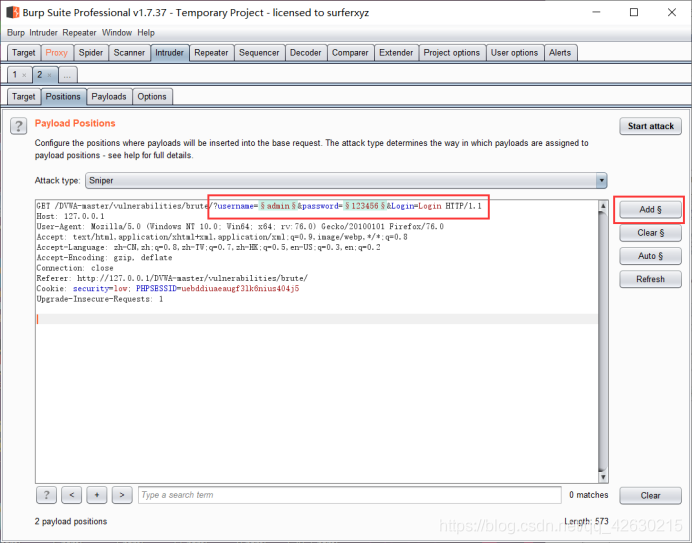Click the Refresh button
This screenshot has height=544, width=692.
pyautogui.click(x=651, y=279)
